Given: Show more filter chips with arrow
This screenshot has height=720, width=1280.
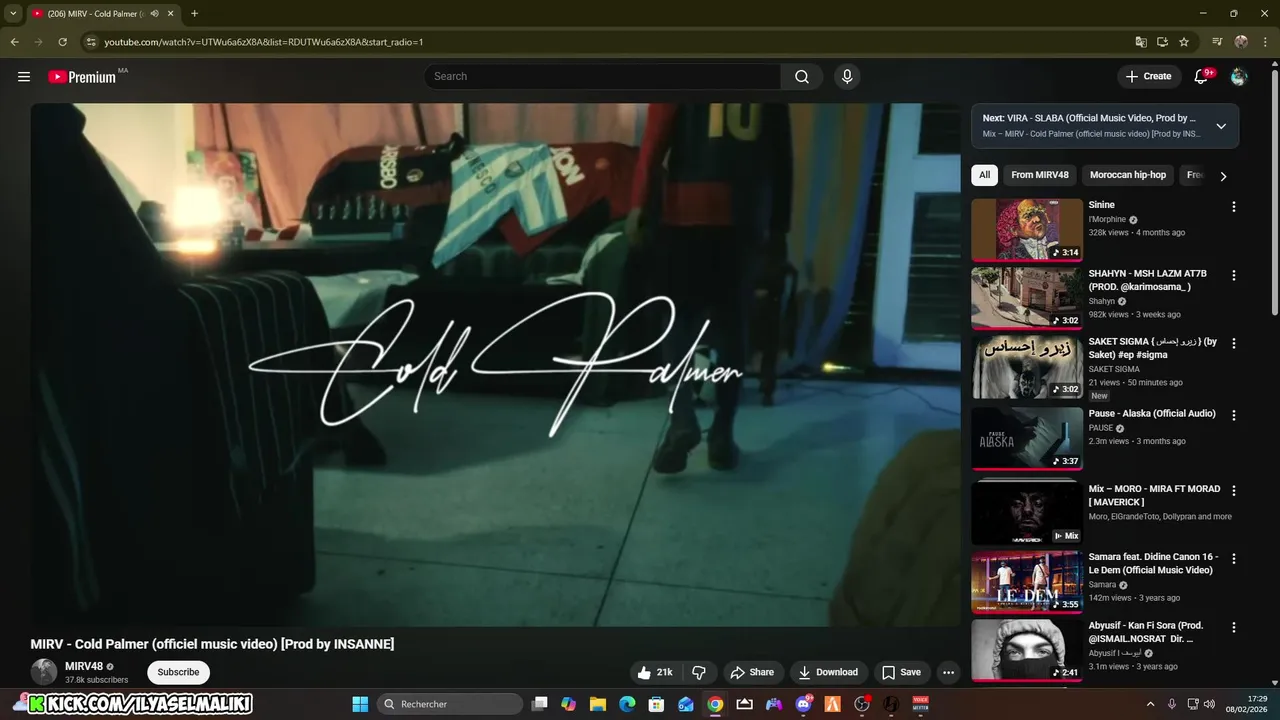Looking at the screenshot, I should 1222,176.
